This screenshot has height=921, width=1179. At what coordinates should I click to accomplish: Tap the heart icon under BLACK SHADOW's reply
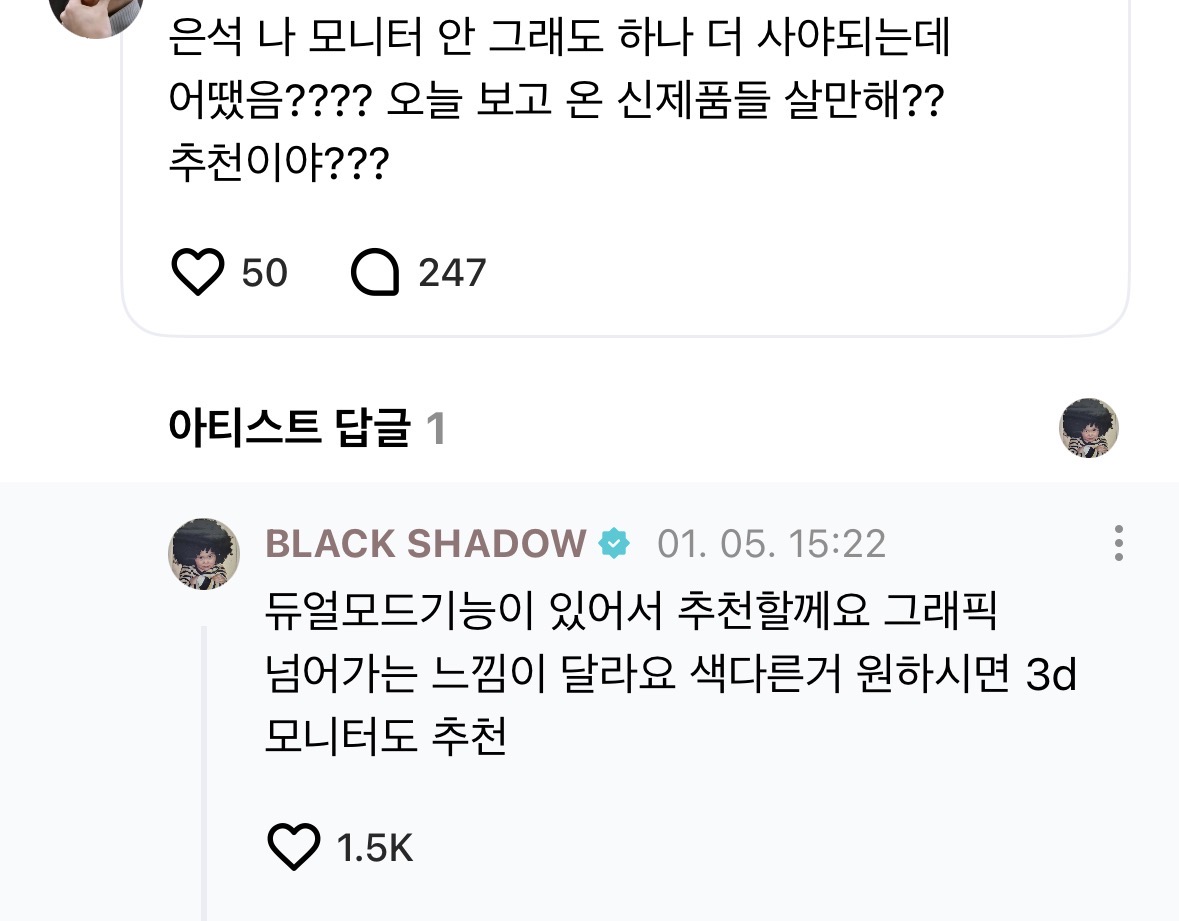point(291,847)
